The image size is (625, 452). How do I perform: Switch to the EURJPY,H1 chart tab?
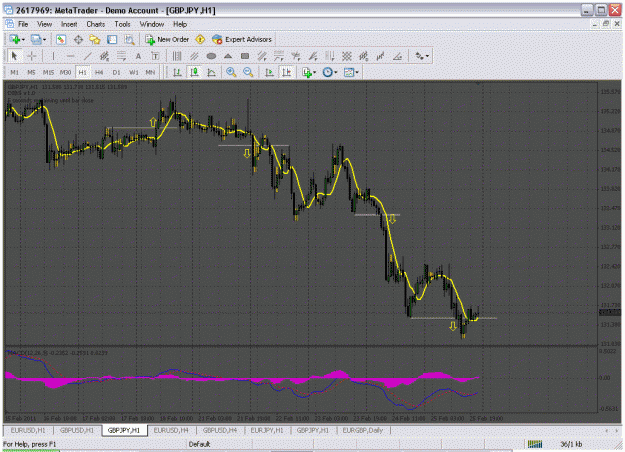coord(267,430)
